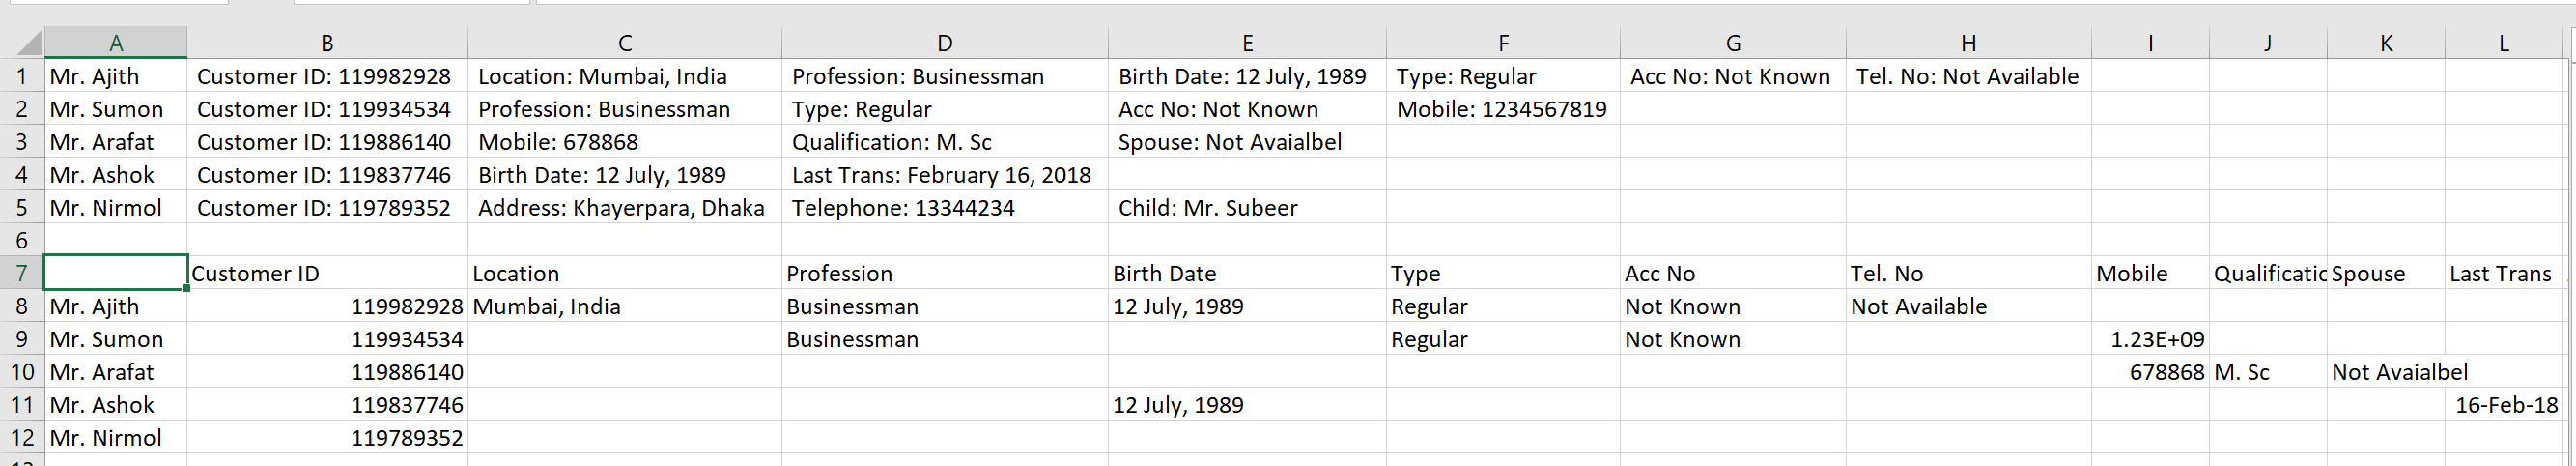The image size is (2576, 466).
Task: Select the column D header
Action: point(944,43)
